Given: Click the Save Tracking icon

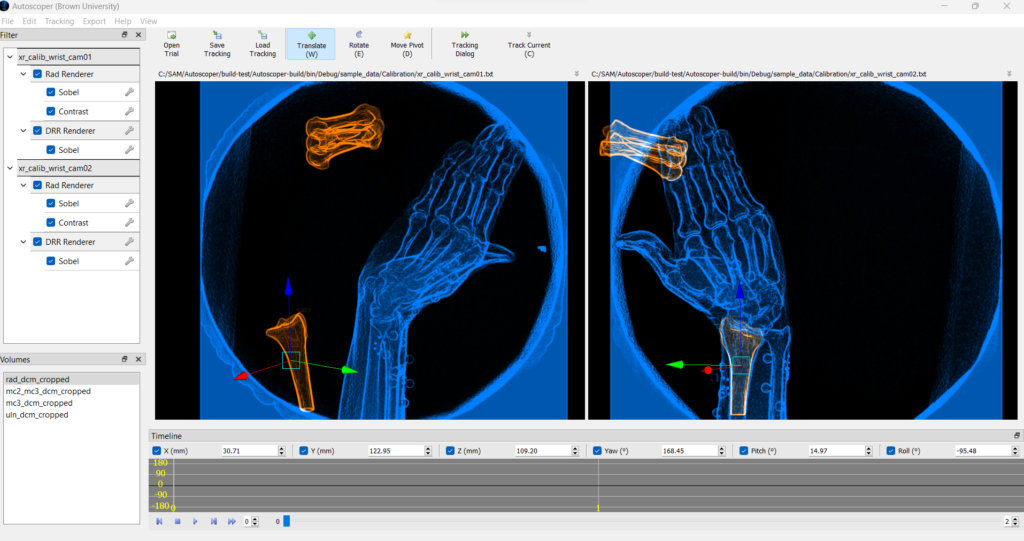Looking at the screenshot, I should point(217,44).
